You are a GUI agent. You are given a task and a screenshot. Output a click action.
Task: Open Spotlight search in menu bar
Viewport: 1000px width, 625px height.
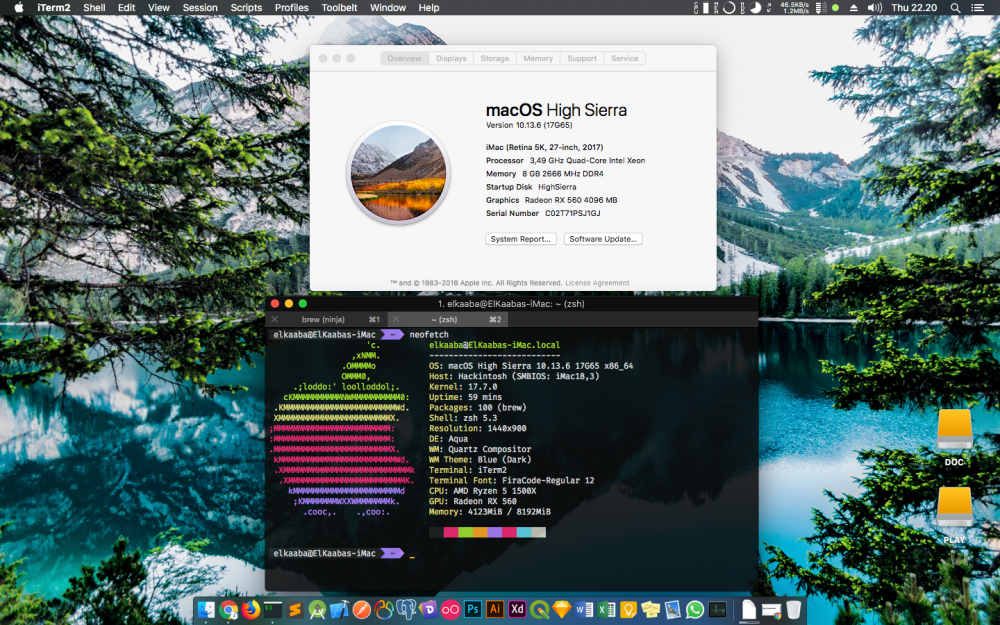(x=955, y=8)
